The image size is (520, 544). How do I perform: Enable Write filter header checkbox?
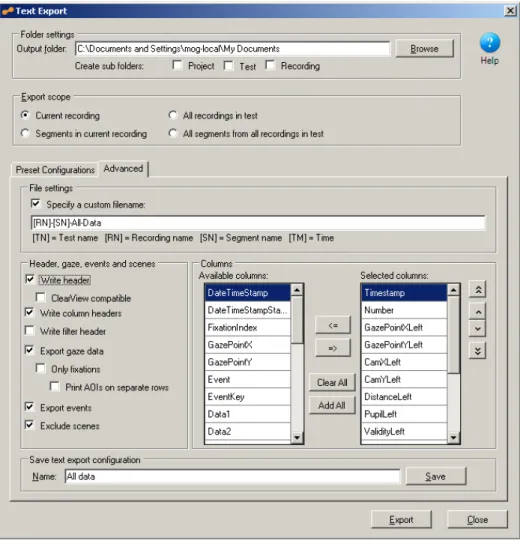30,330
